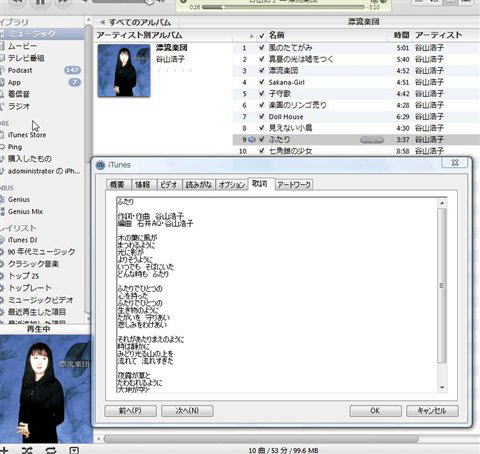Create a new playlist with the plus icon

click(x=4, y=450)
